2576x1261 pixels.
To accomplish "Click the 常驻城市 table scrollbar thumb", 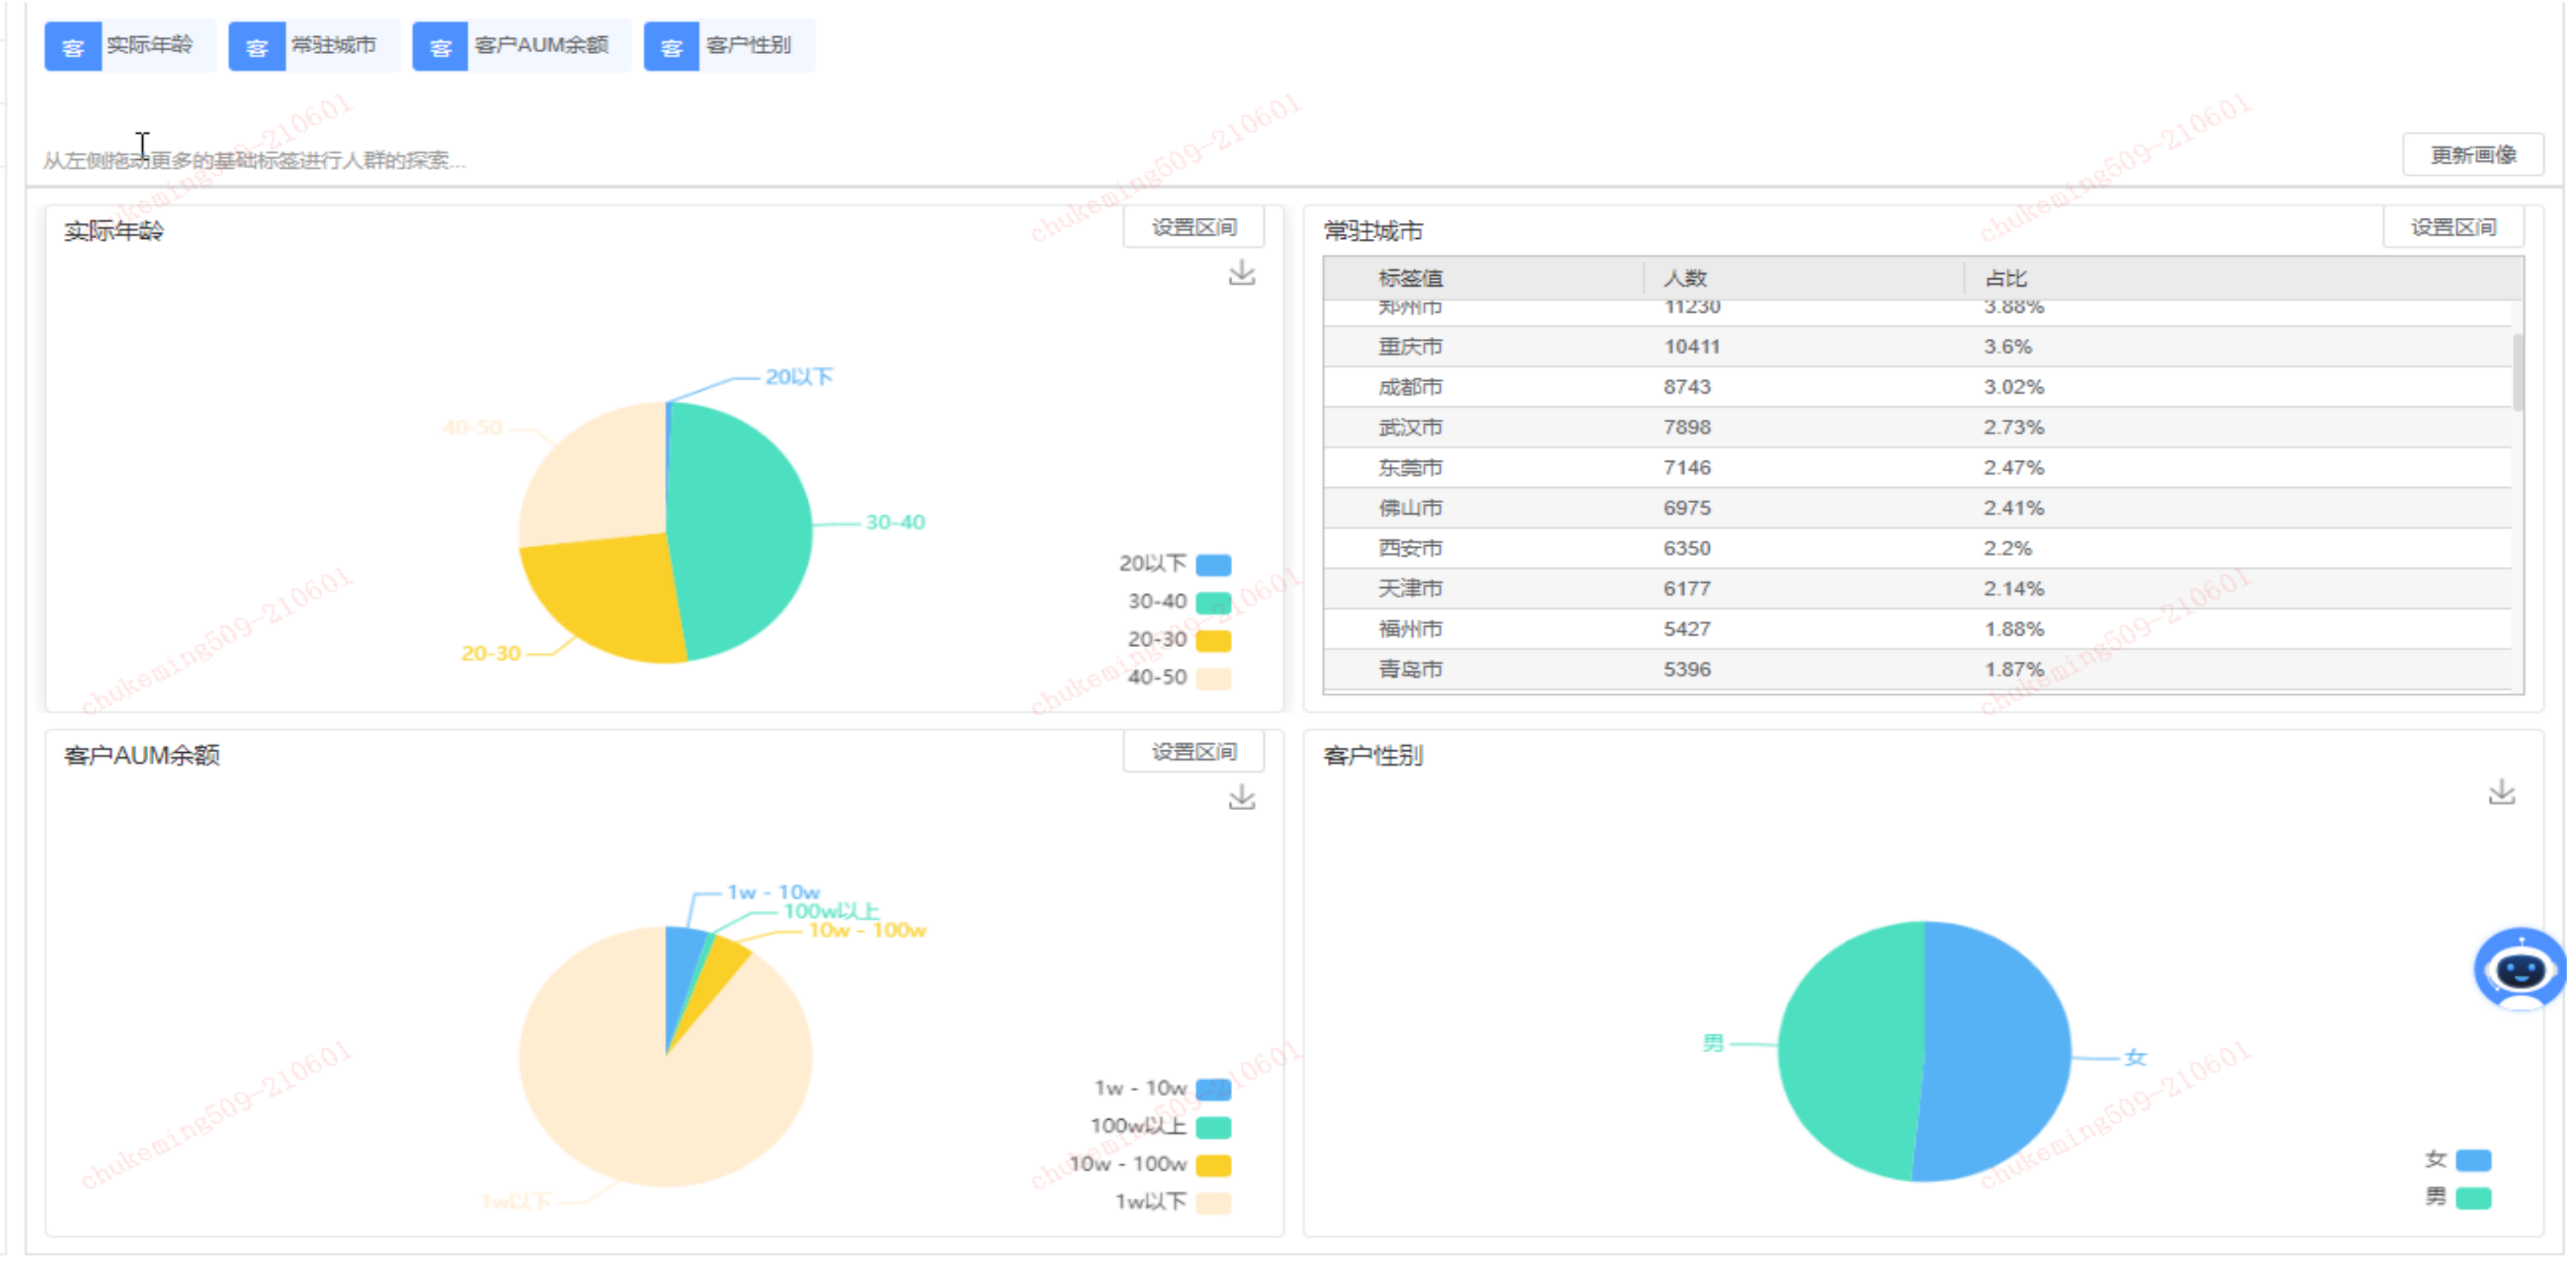I will pyautogui.click(x=2517, y=372).
